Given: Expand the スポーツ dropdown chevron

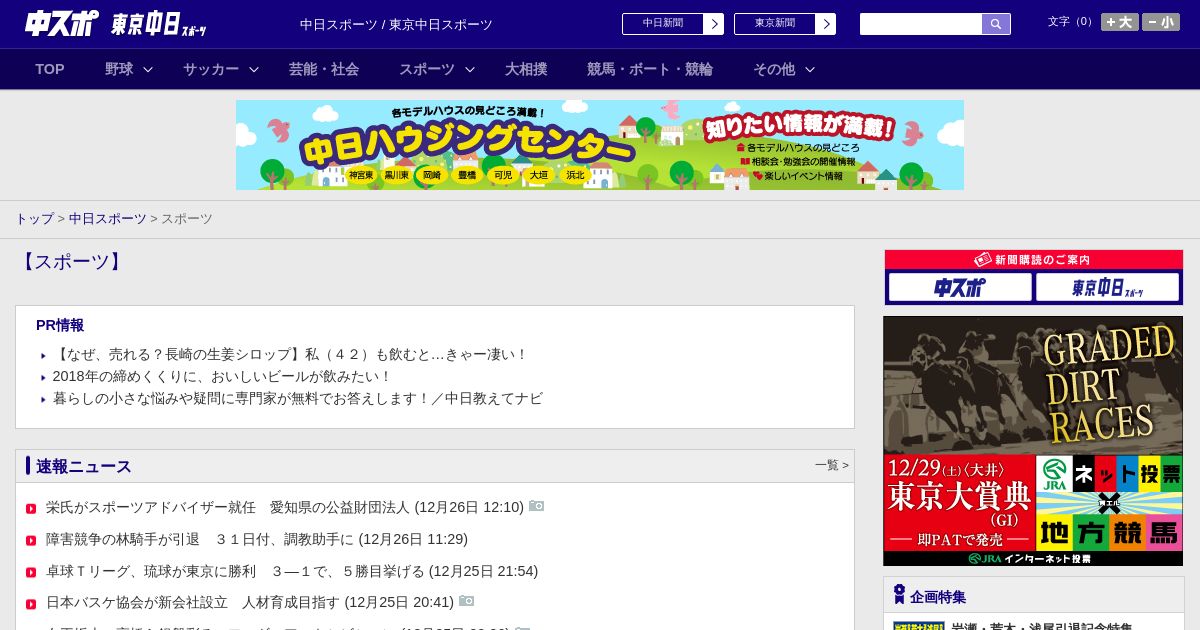Looking at the screenshot, I should point(470,69).
